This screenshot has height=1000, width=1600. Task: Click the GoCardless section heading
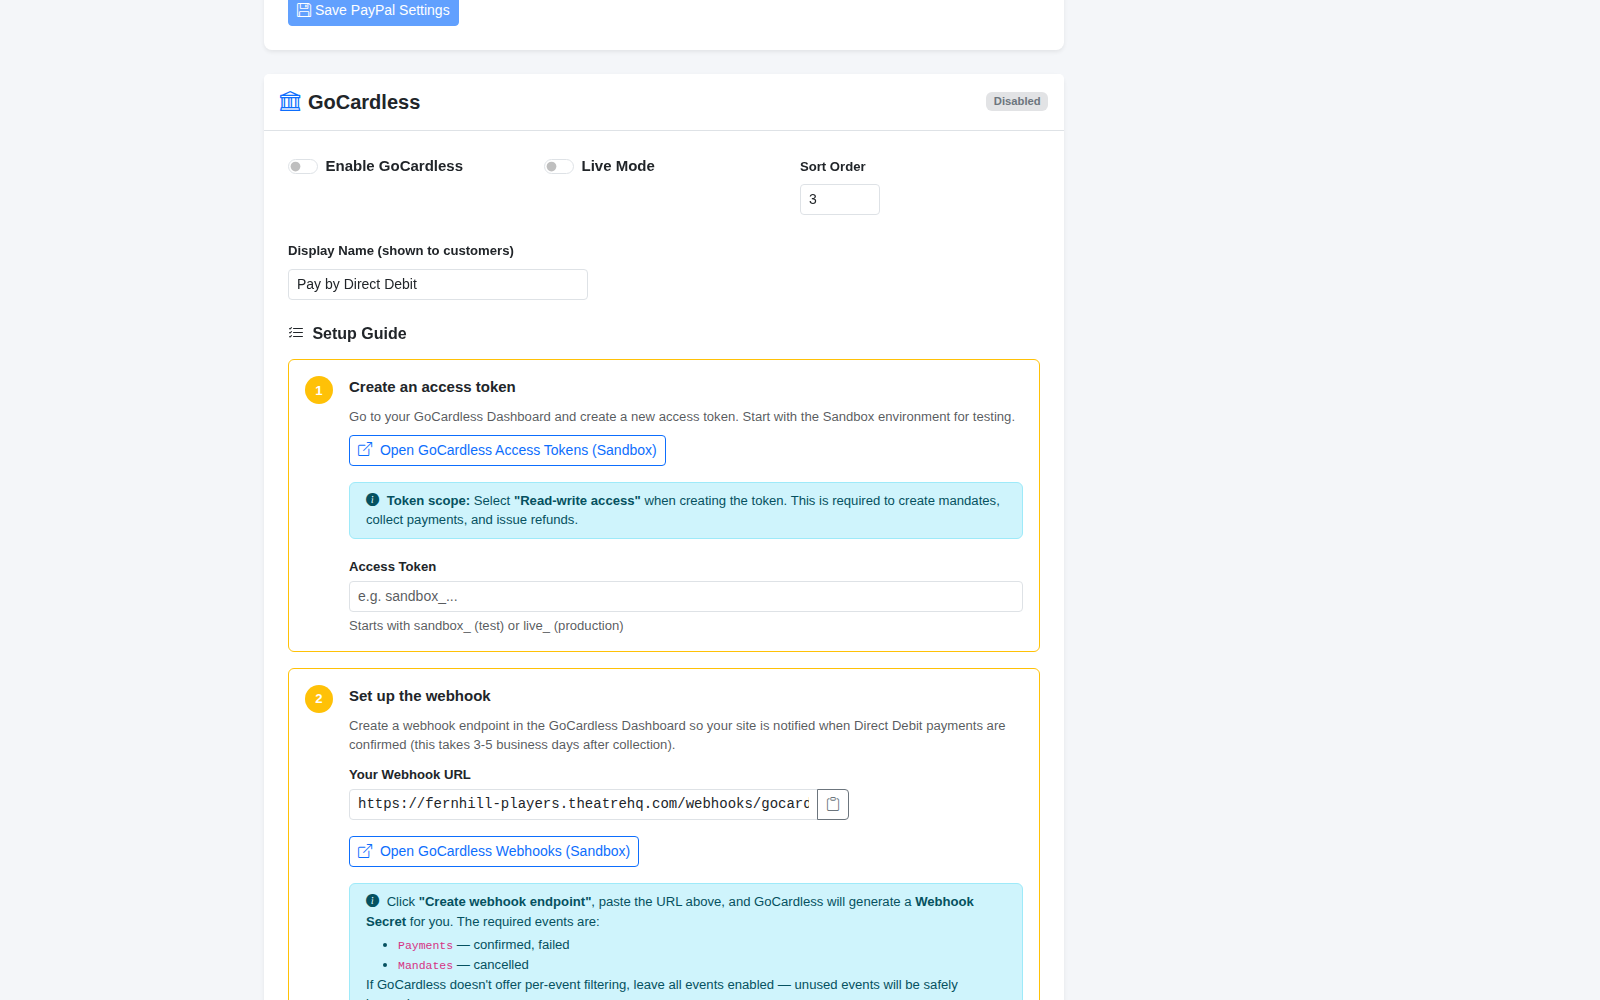tap(364, 102)
